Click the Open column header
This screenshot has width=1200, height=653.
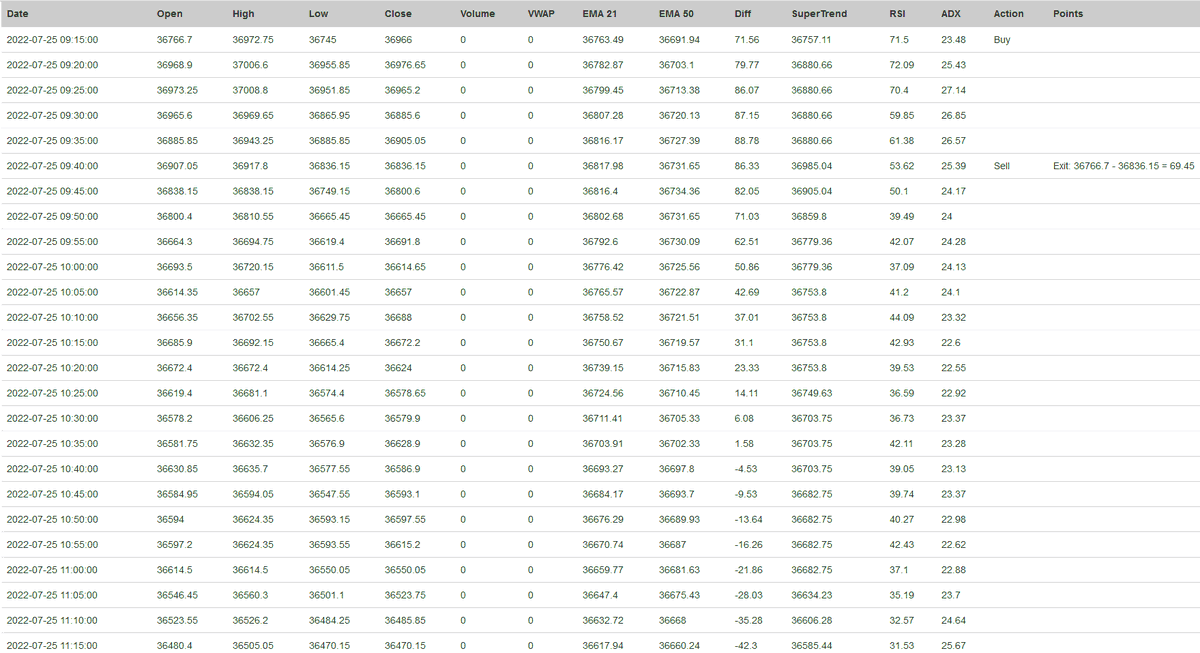tap(170, 14)
